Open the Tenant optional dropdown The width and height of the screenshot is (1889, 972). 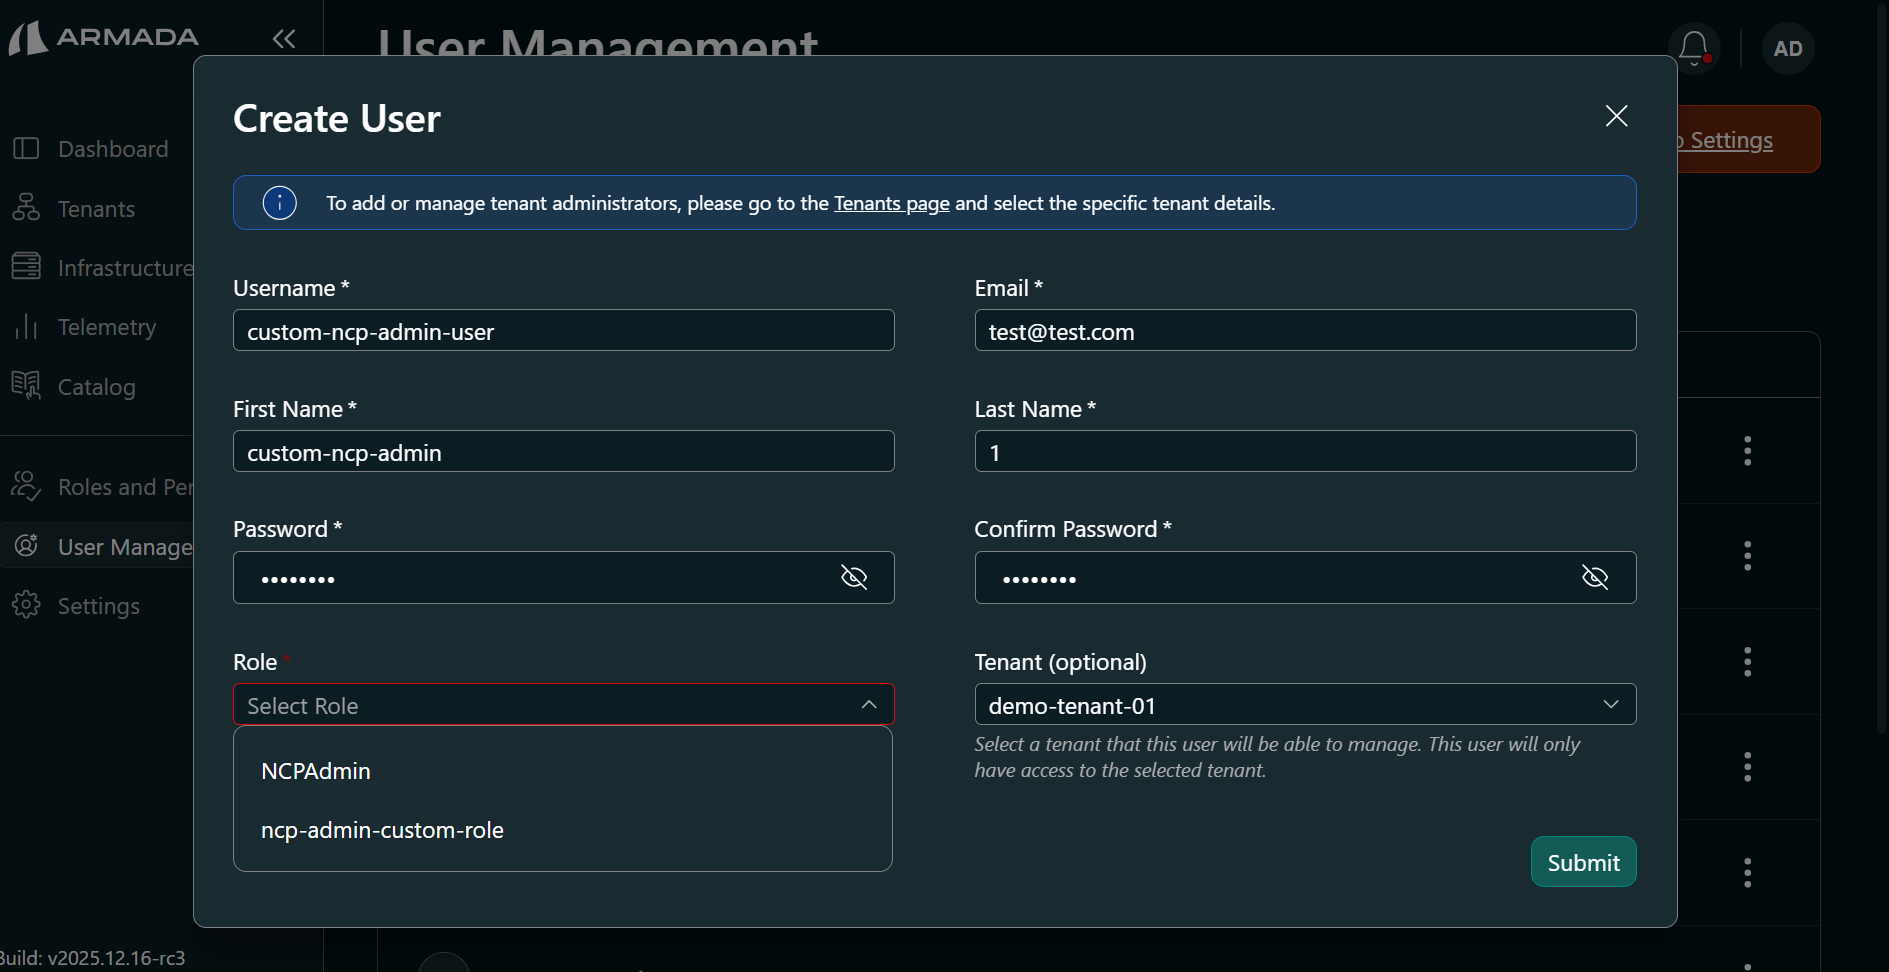[x=1611, y=704]
